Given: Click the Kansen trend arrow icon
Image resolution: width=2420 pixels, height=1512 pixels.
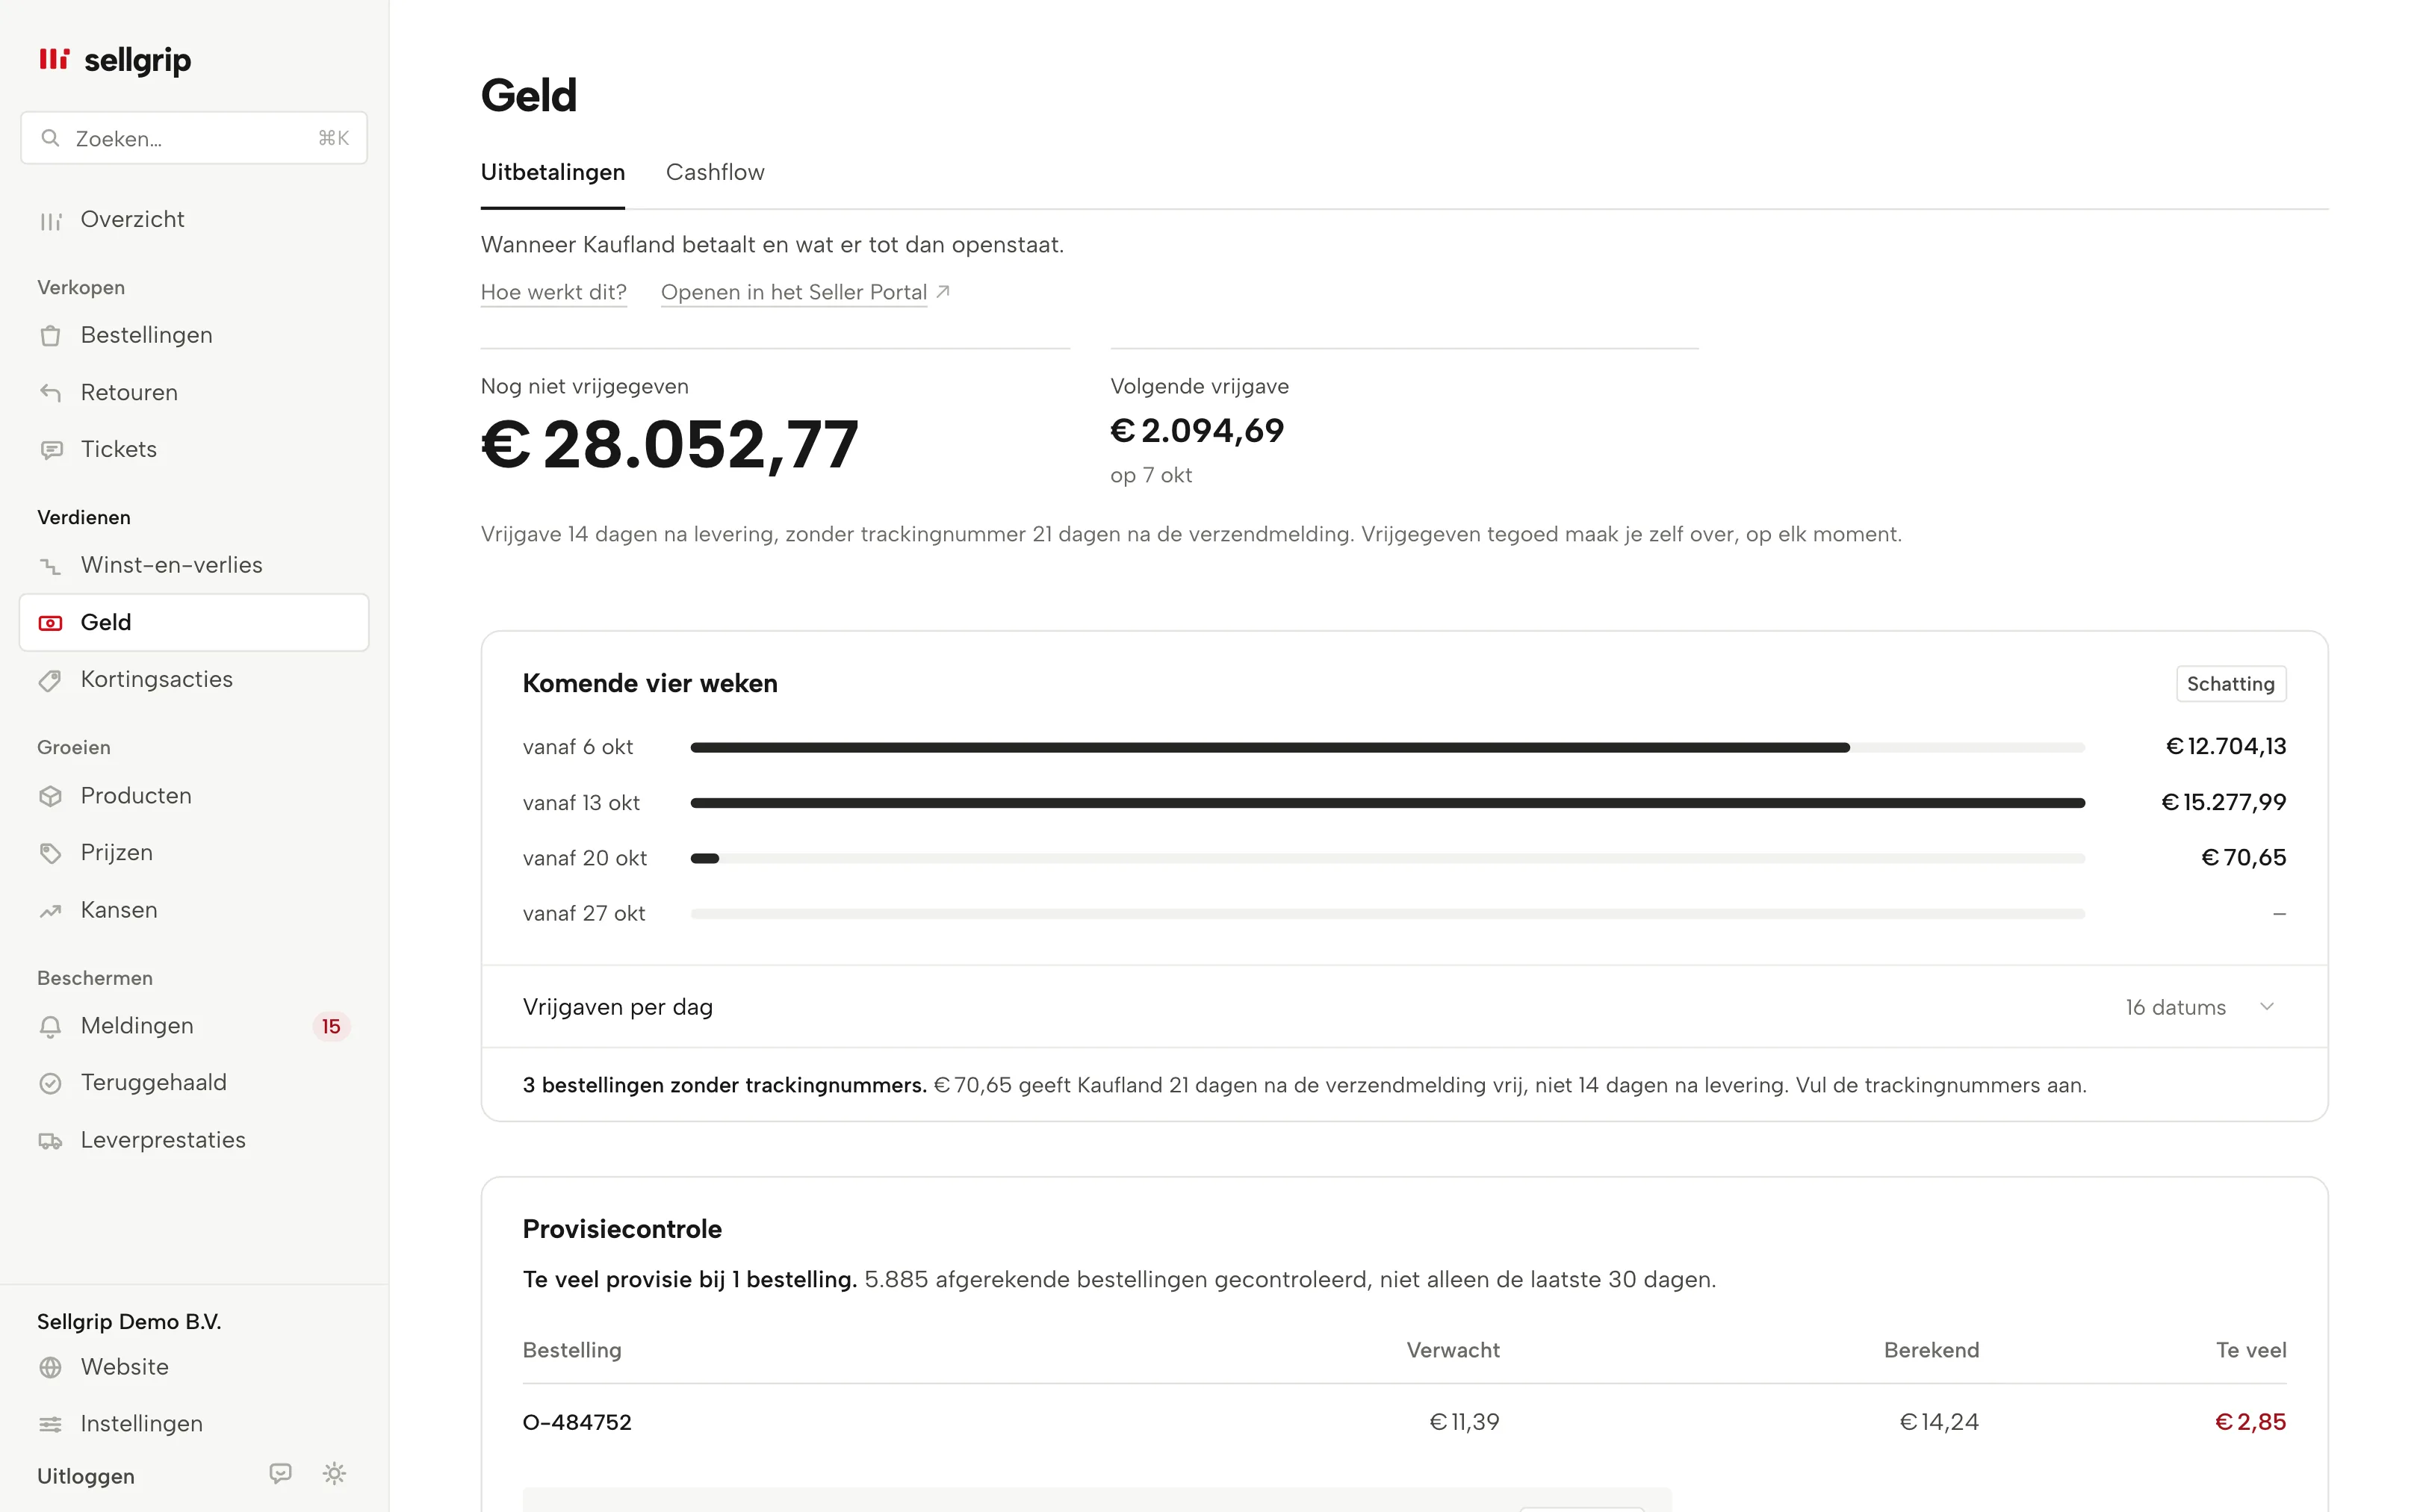Looking at the screenshot, I should (50, 911).
